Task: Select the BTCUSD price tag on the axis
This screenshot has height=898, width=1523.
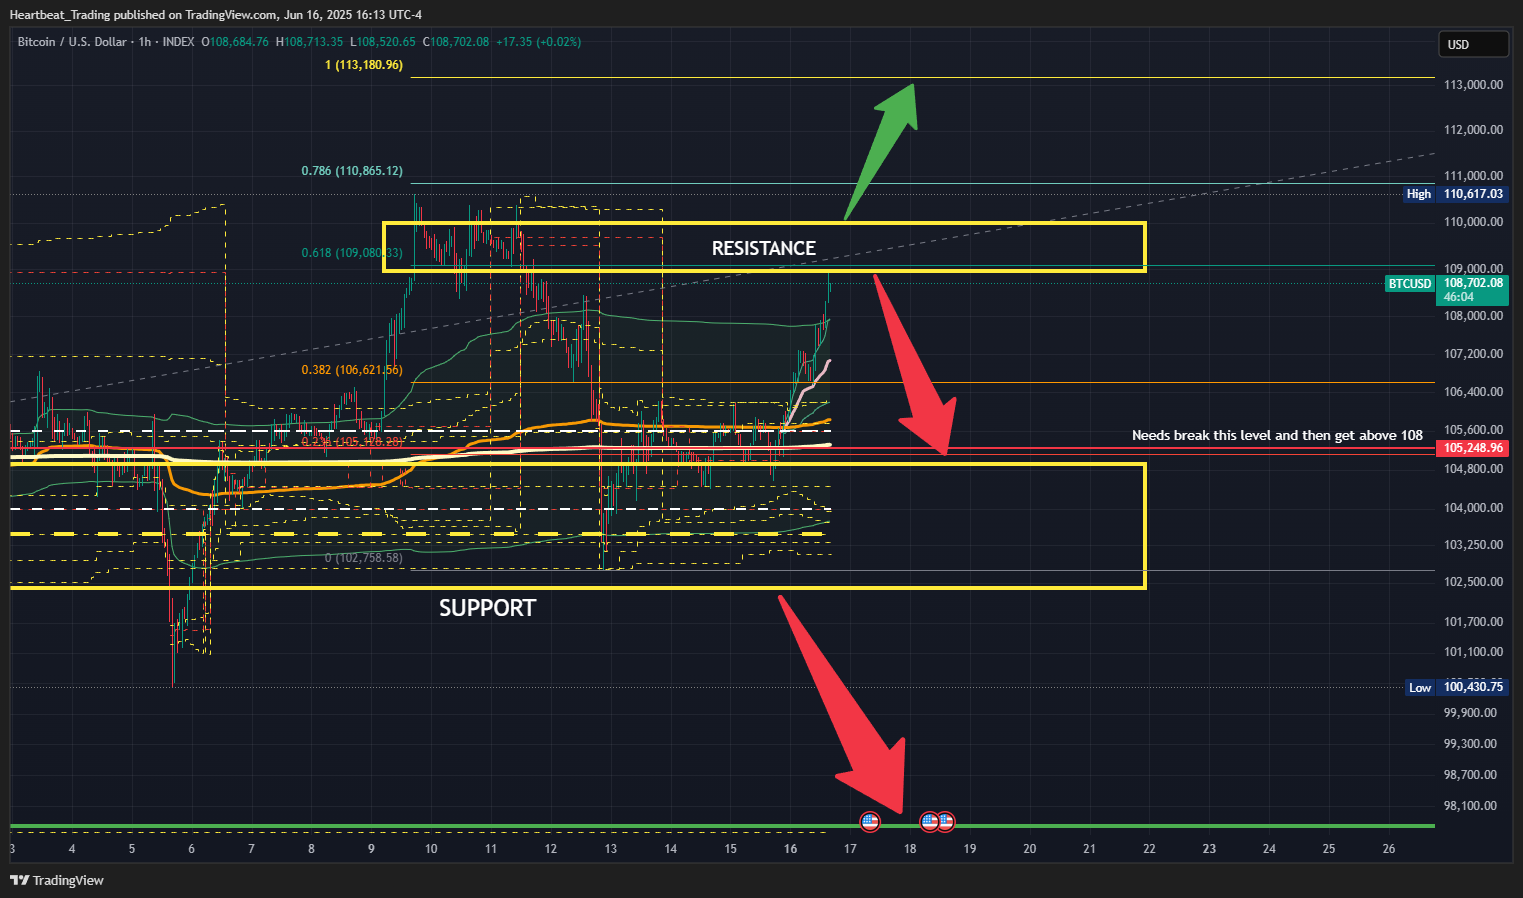Action: 1410,284
